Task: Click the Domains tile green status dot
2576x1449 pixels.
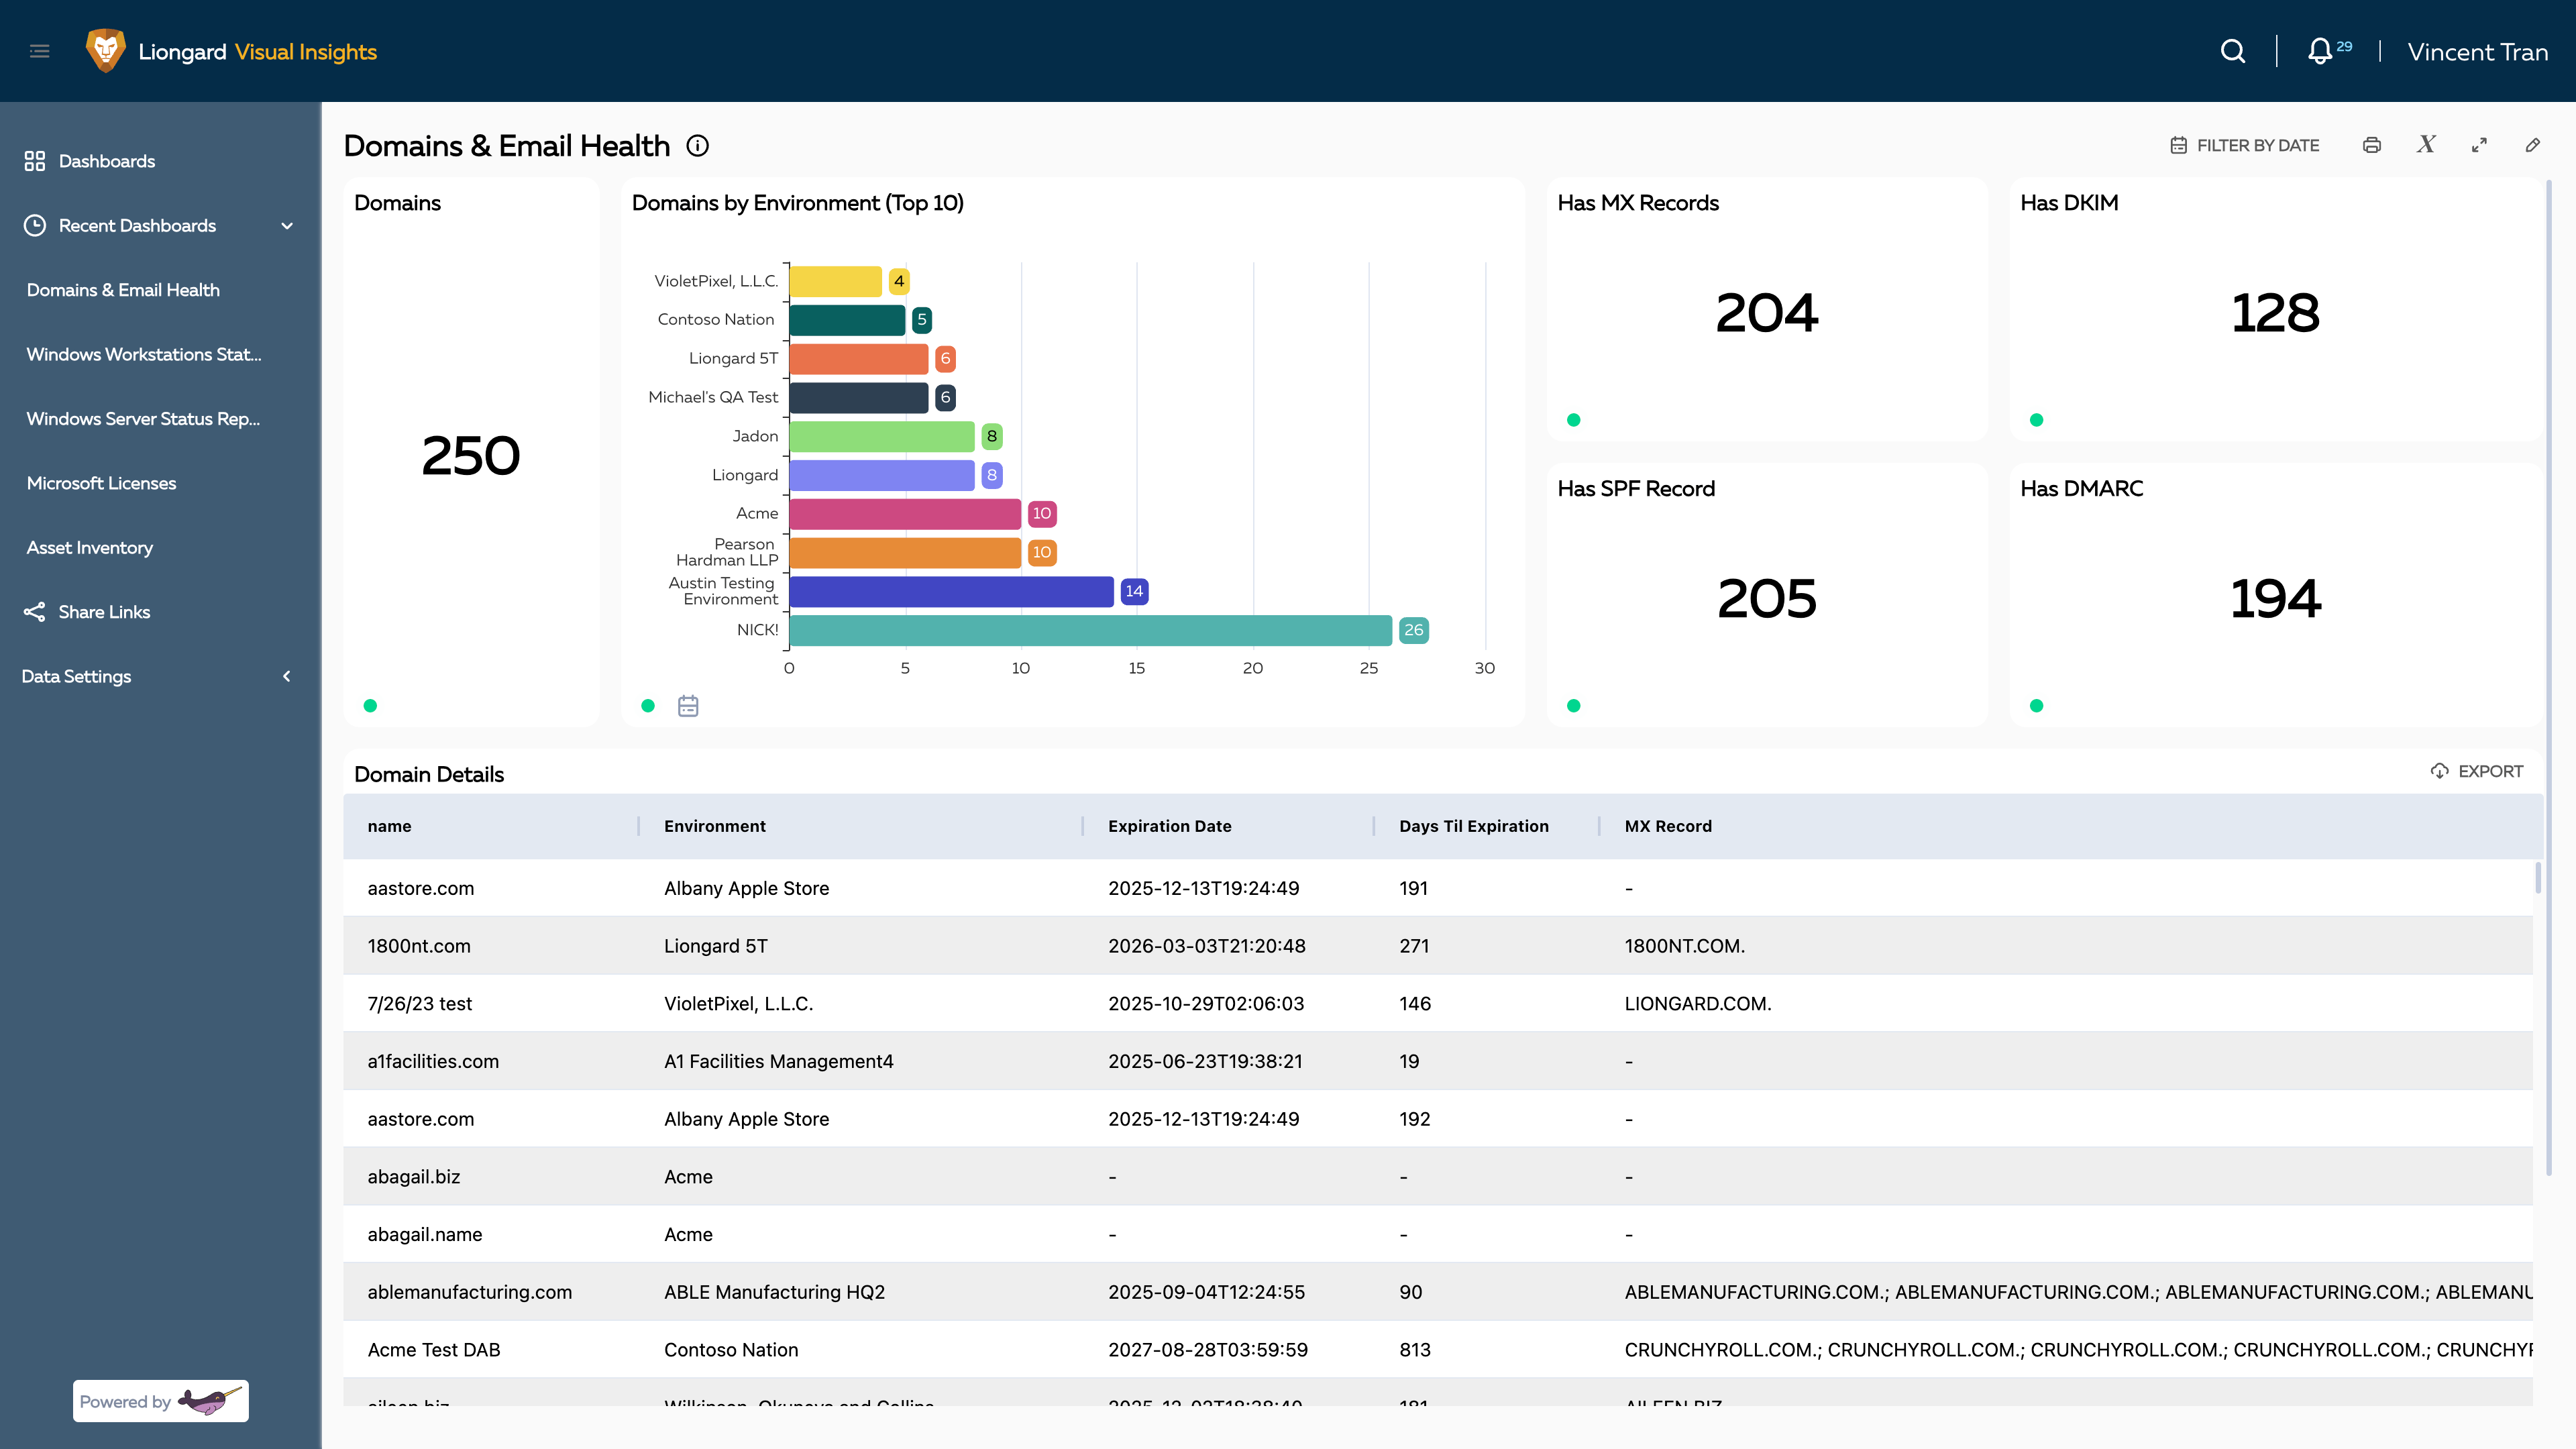Action: click(370, 706)
